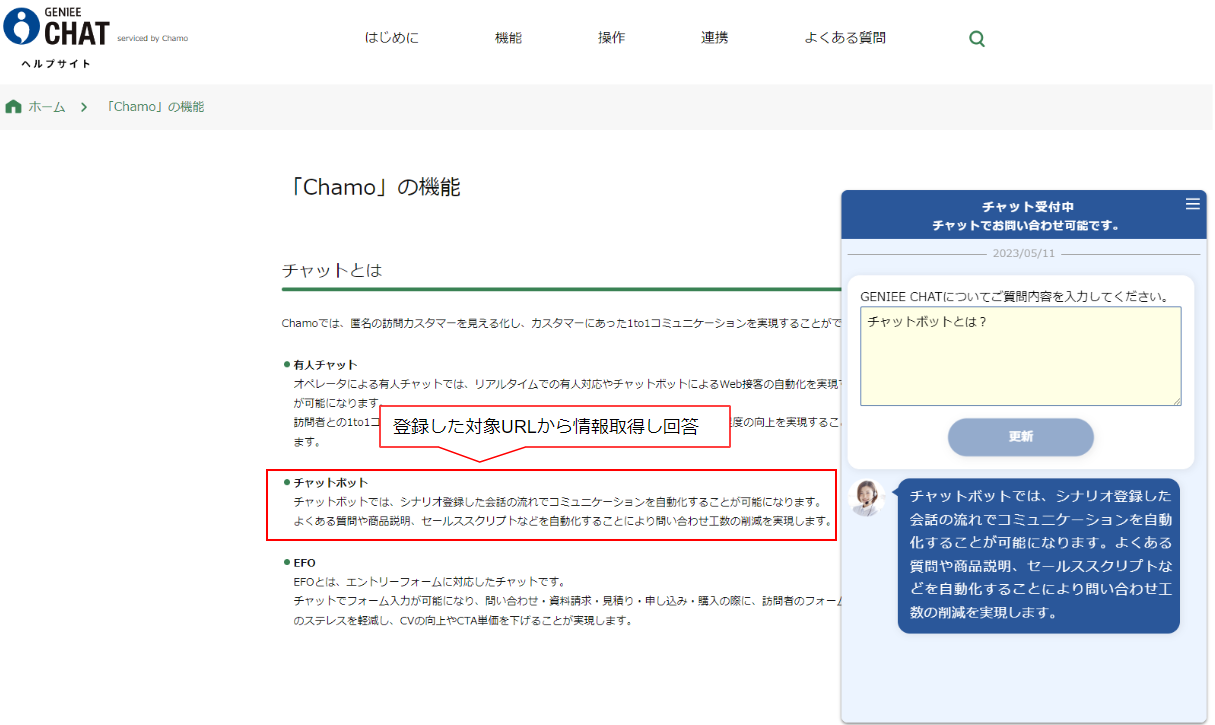Open the はじめに menu item
1215x725 pixels.
[x=391, y=38]
